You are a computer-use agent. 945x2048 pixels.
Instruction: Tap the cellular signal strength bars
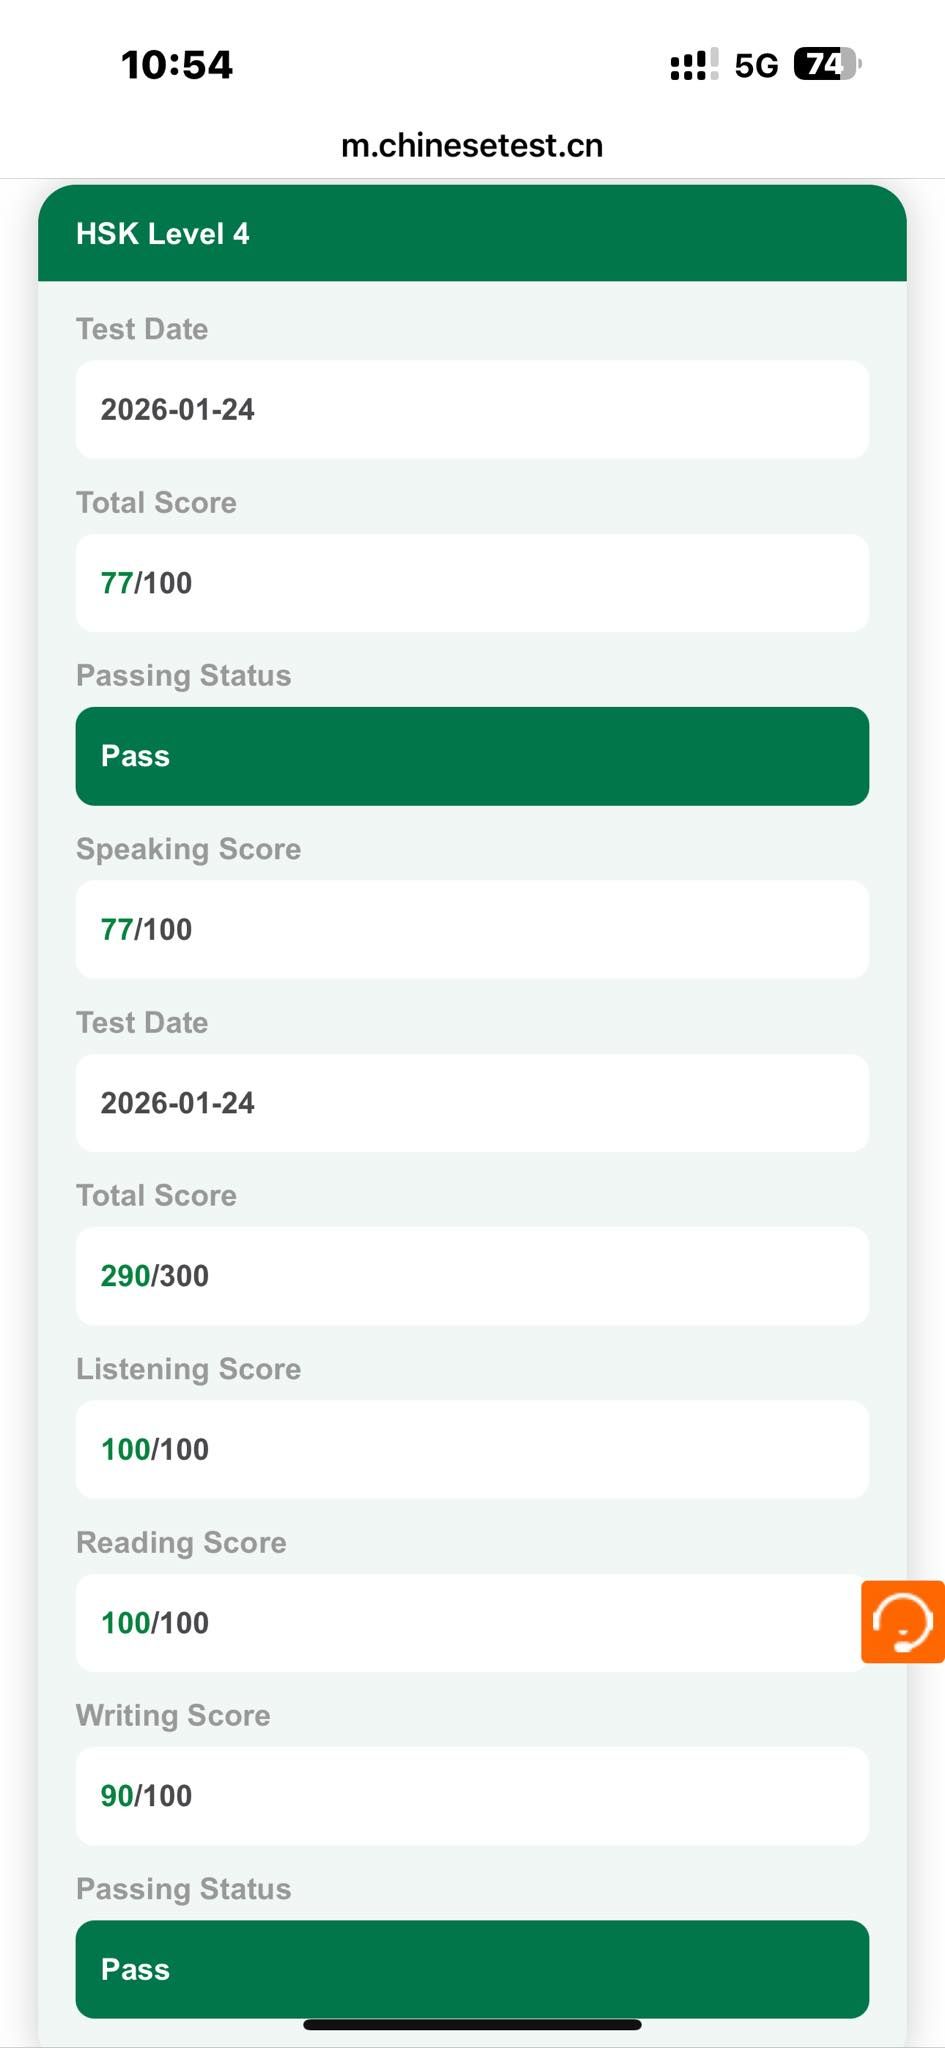pyautogui.click(x=693, y=66)
